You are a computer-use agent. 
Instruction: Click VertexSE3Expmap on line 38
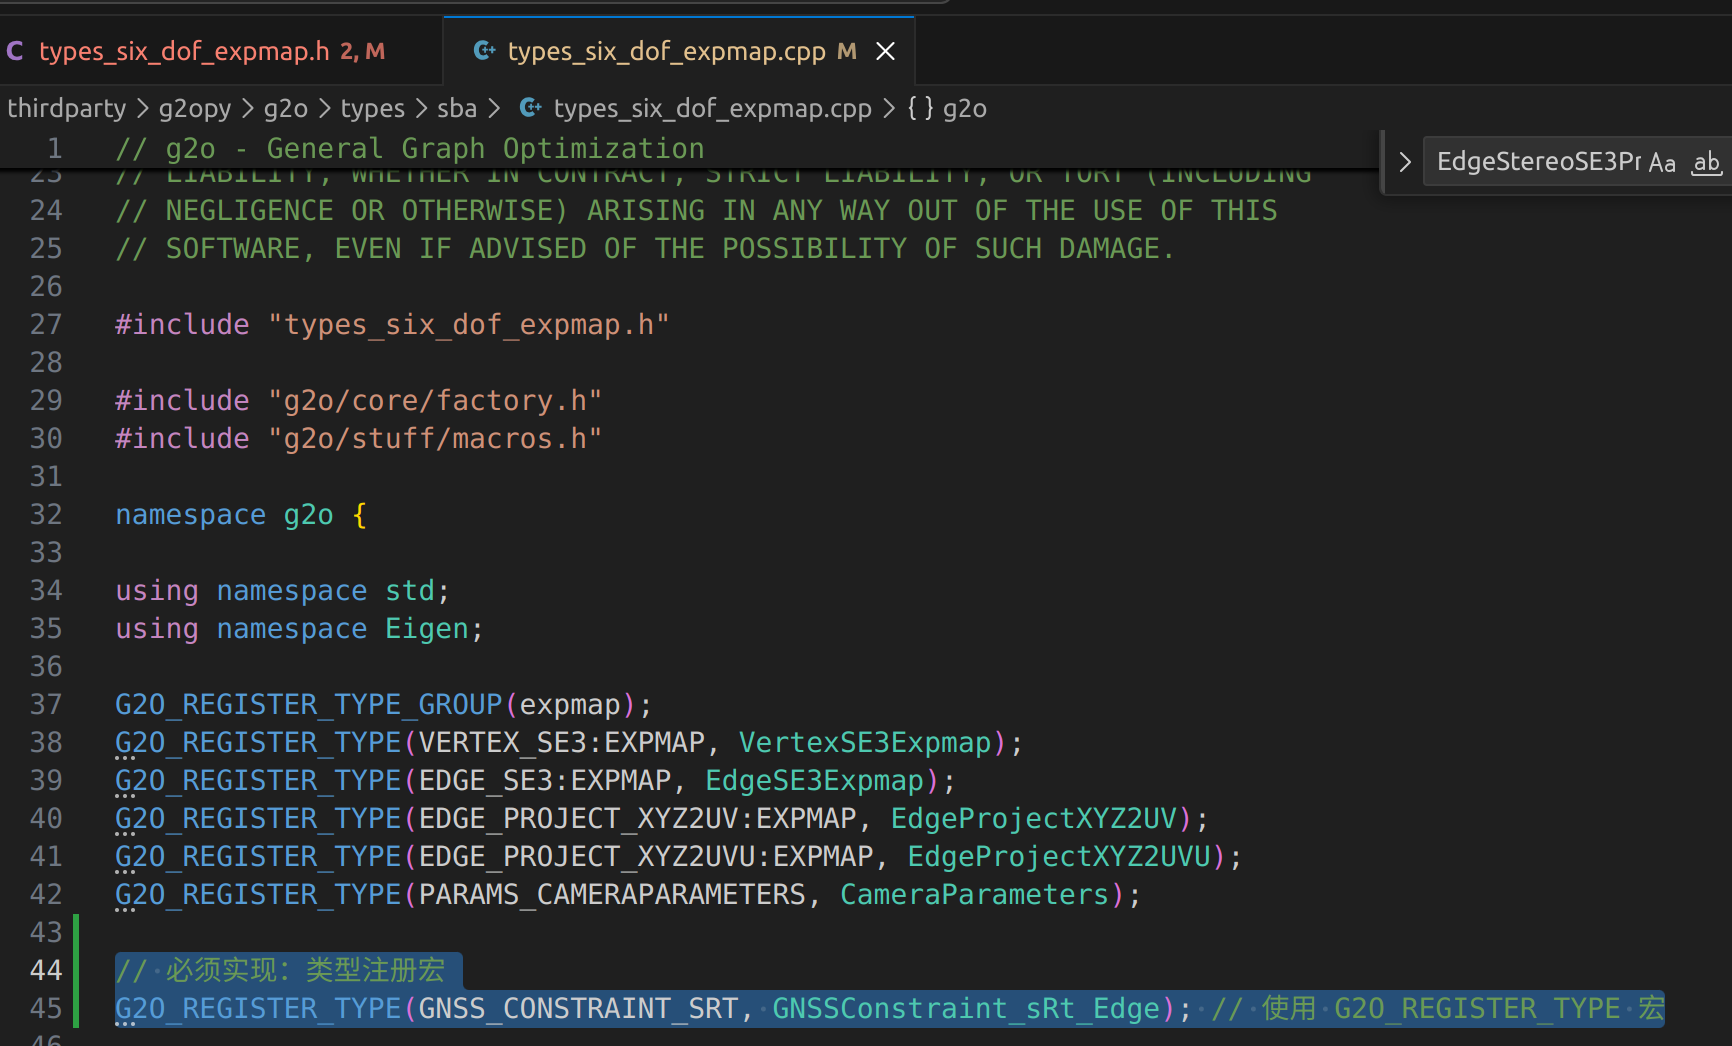[865, 742]
